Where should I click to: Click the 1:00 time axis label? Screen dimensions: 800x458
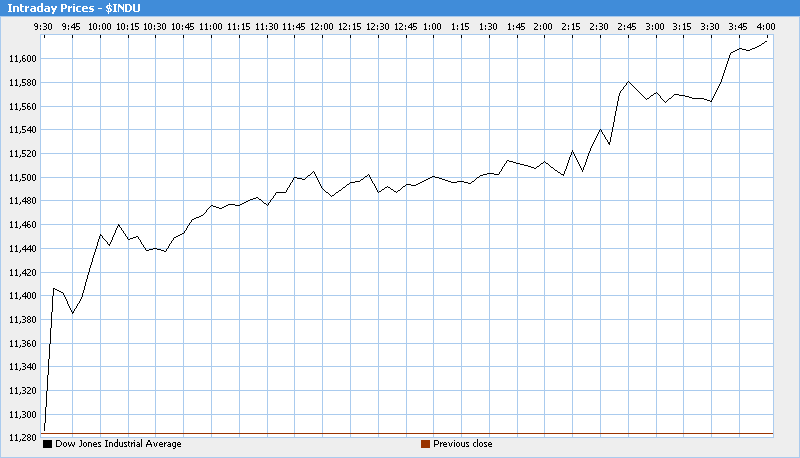click(x=432, y=26)
